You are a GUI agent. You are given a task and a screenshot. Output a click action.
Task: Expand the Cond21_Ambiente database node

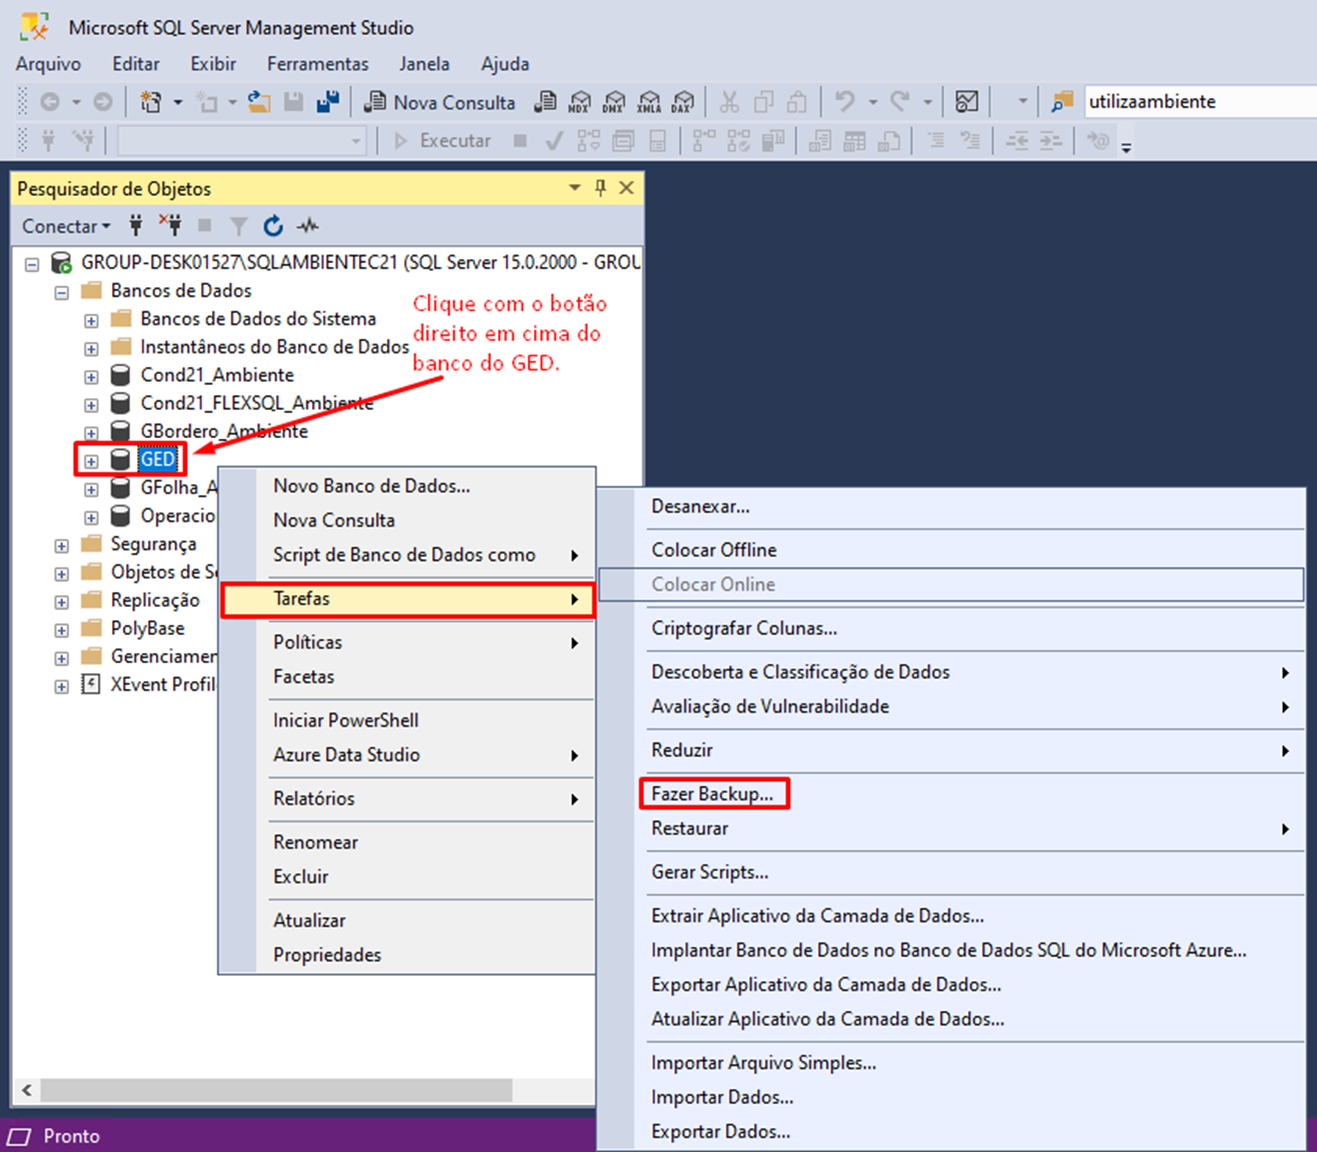[x=91, y=377]
